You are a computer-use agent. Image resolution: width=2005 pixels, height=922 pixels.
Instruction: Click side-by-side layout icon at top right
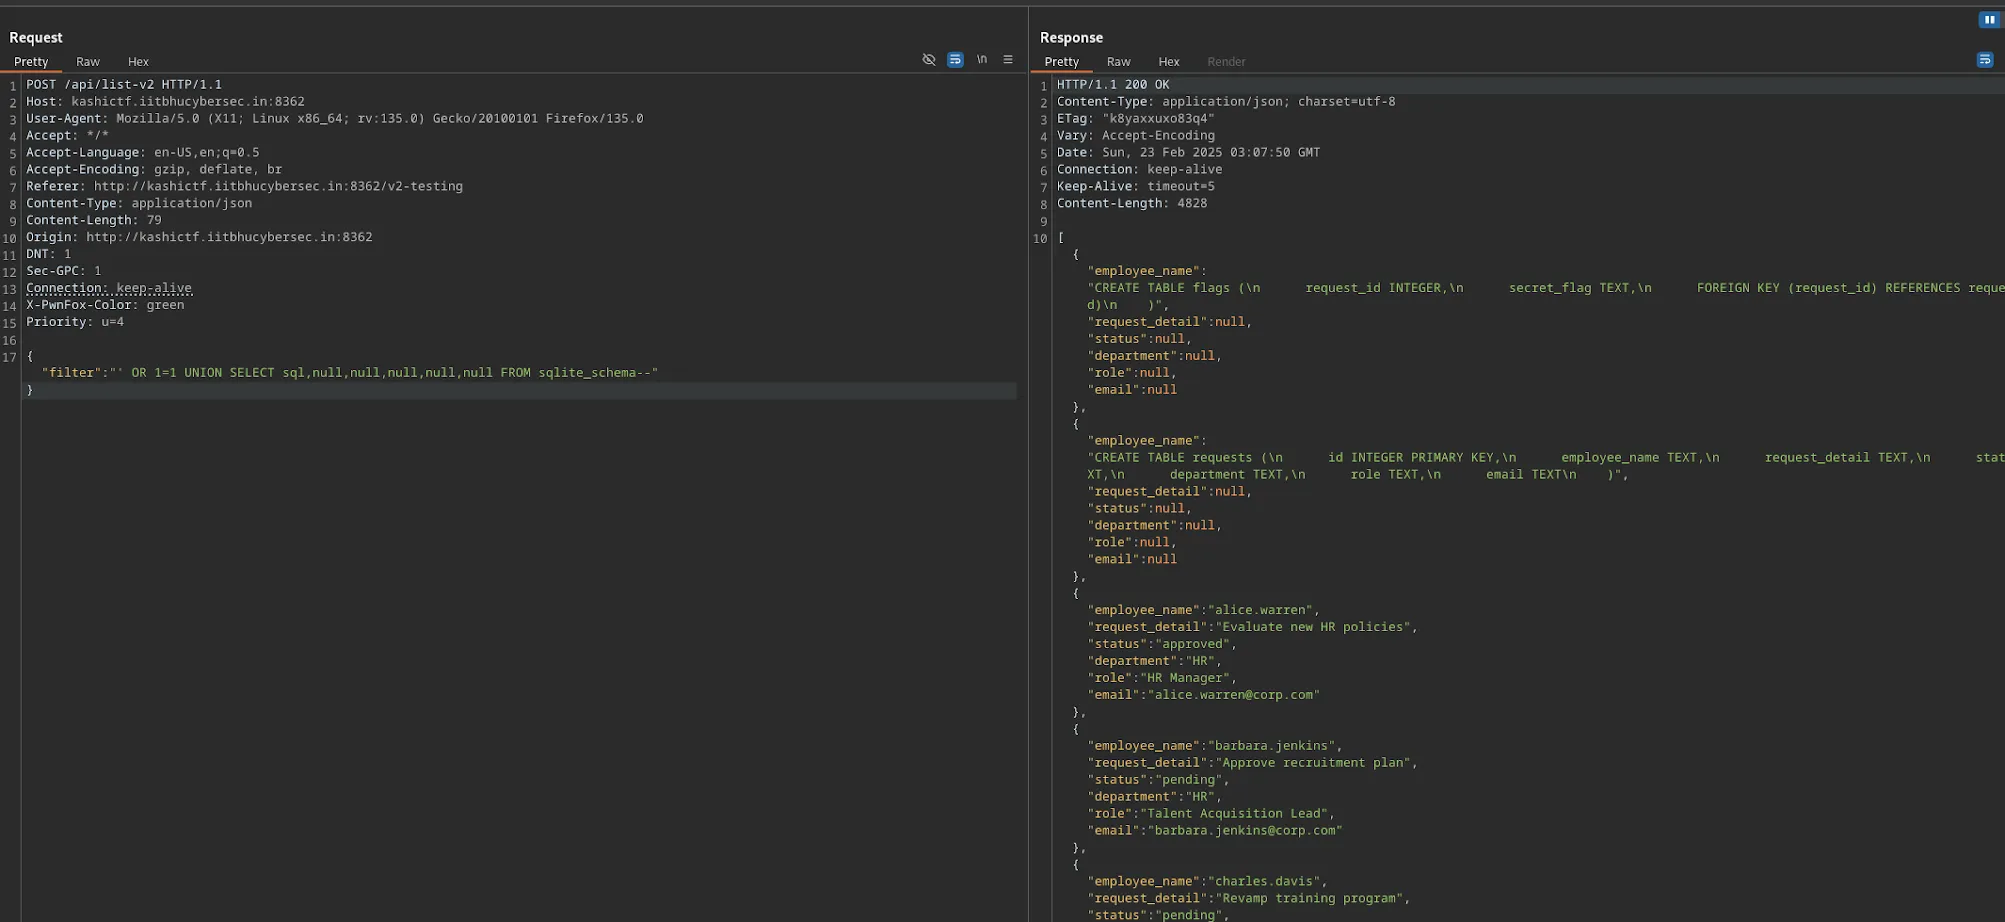(x=1989, y=20)
